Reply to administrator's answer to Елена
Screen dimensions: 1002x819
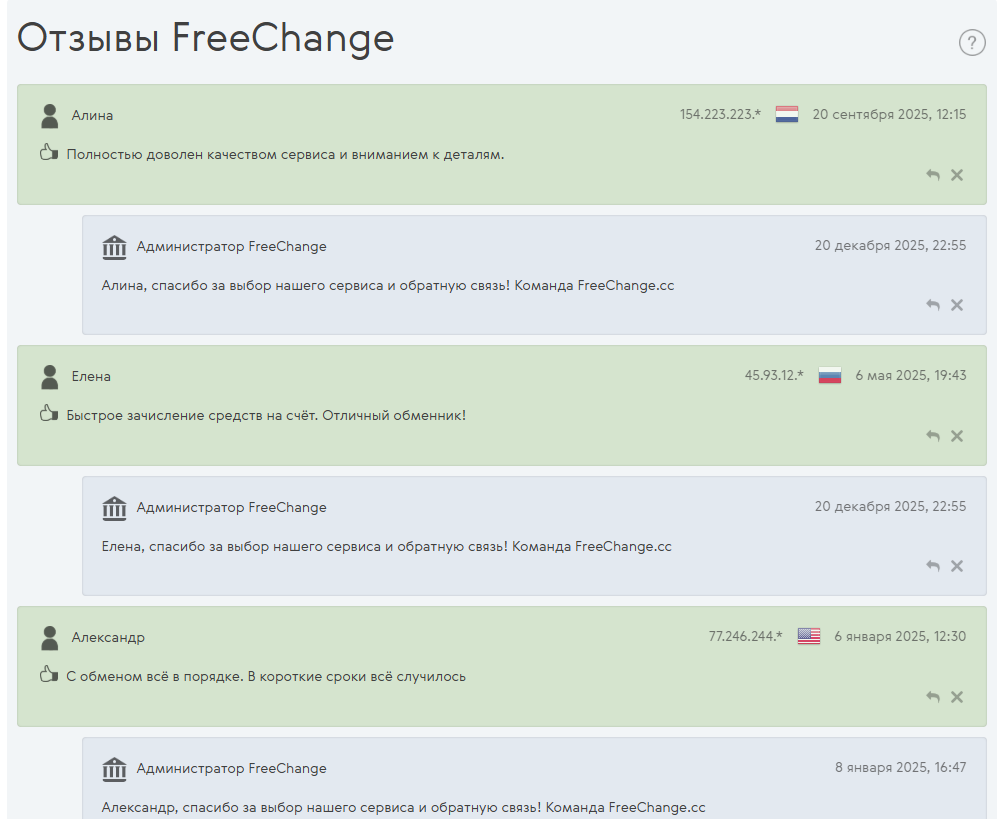[933, 566]
